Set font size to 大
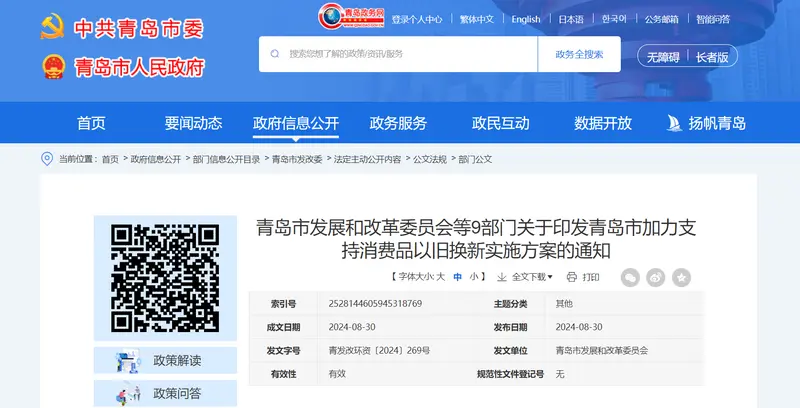Screen dimensions: 800x408 pos(440,276)
